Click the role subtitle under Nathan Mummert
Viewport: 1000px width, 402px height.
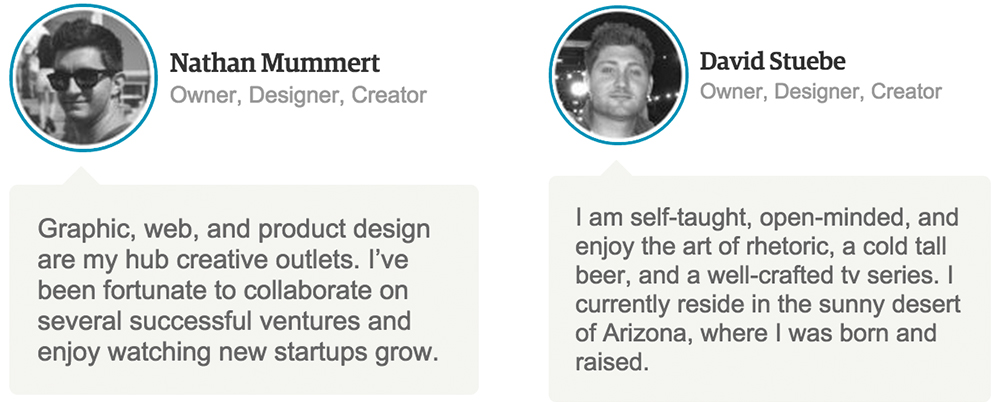298,96
